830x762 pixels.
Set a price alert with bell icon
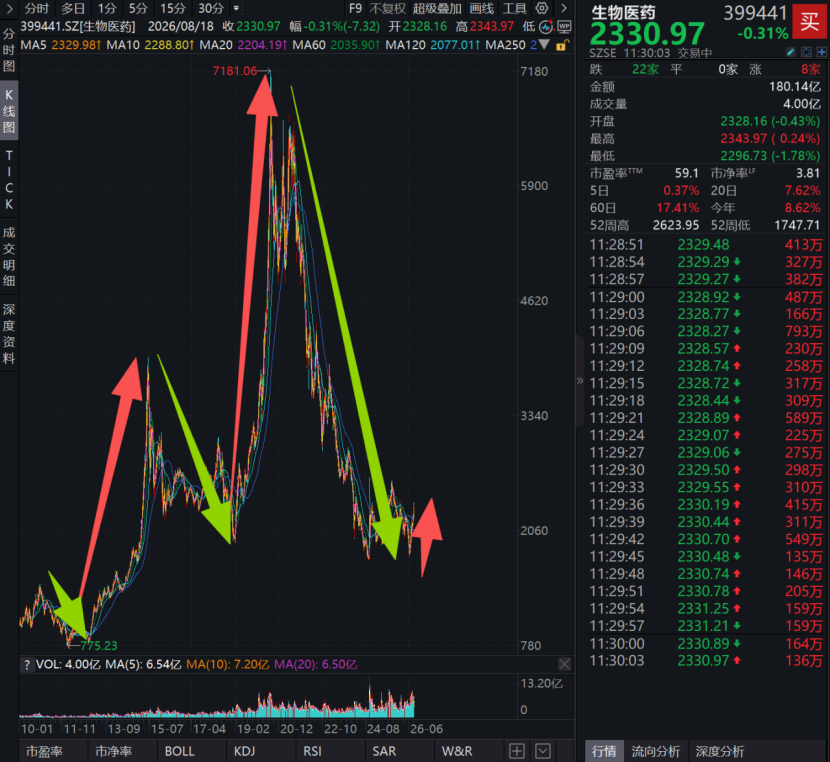[806, 52]
